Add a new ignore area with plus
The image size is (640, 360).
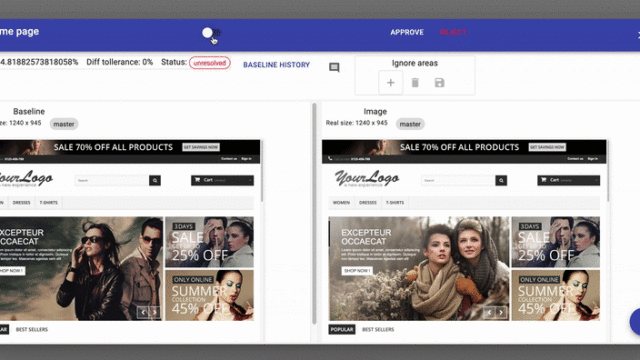click(x=391, y=82)
